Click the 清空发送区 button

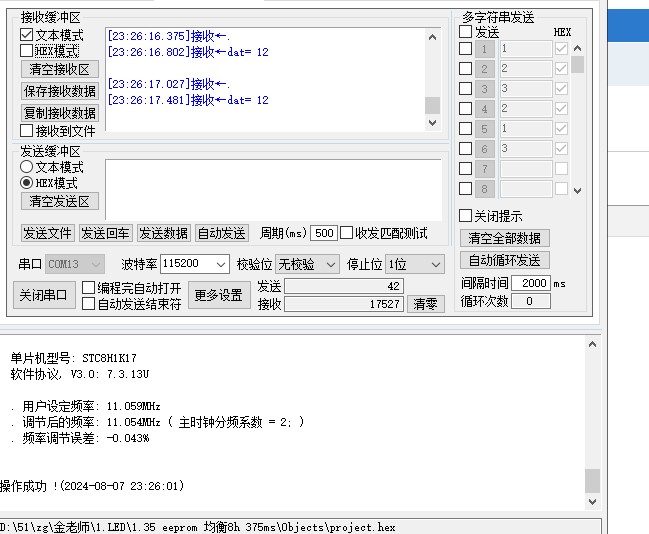[60, 201]
